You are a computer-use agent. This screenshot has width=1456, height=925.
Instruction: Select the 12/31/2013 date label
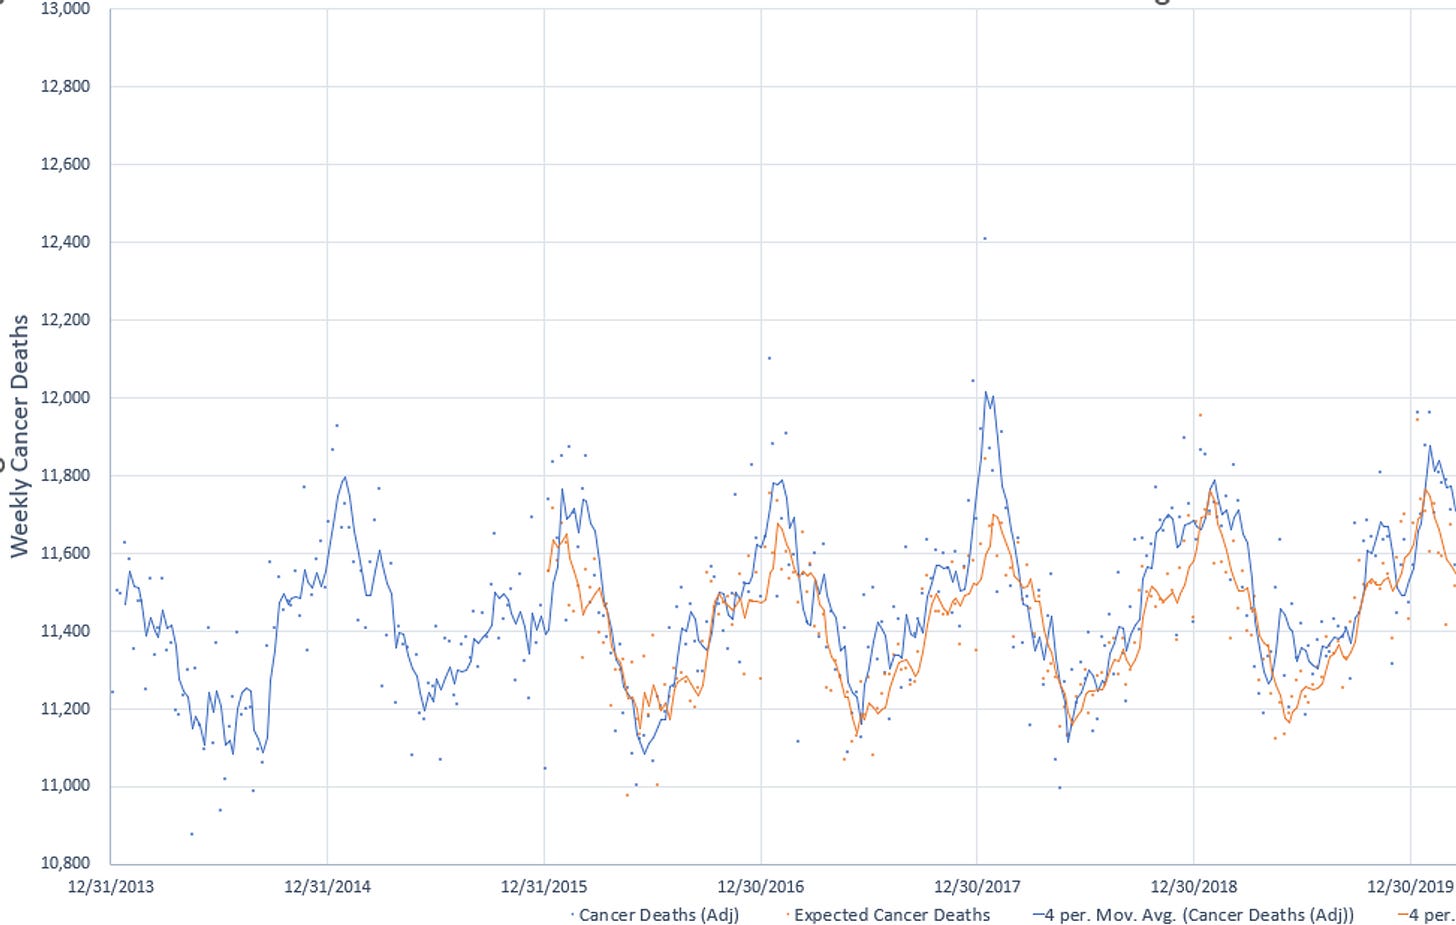tap(111, 887)
